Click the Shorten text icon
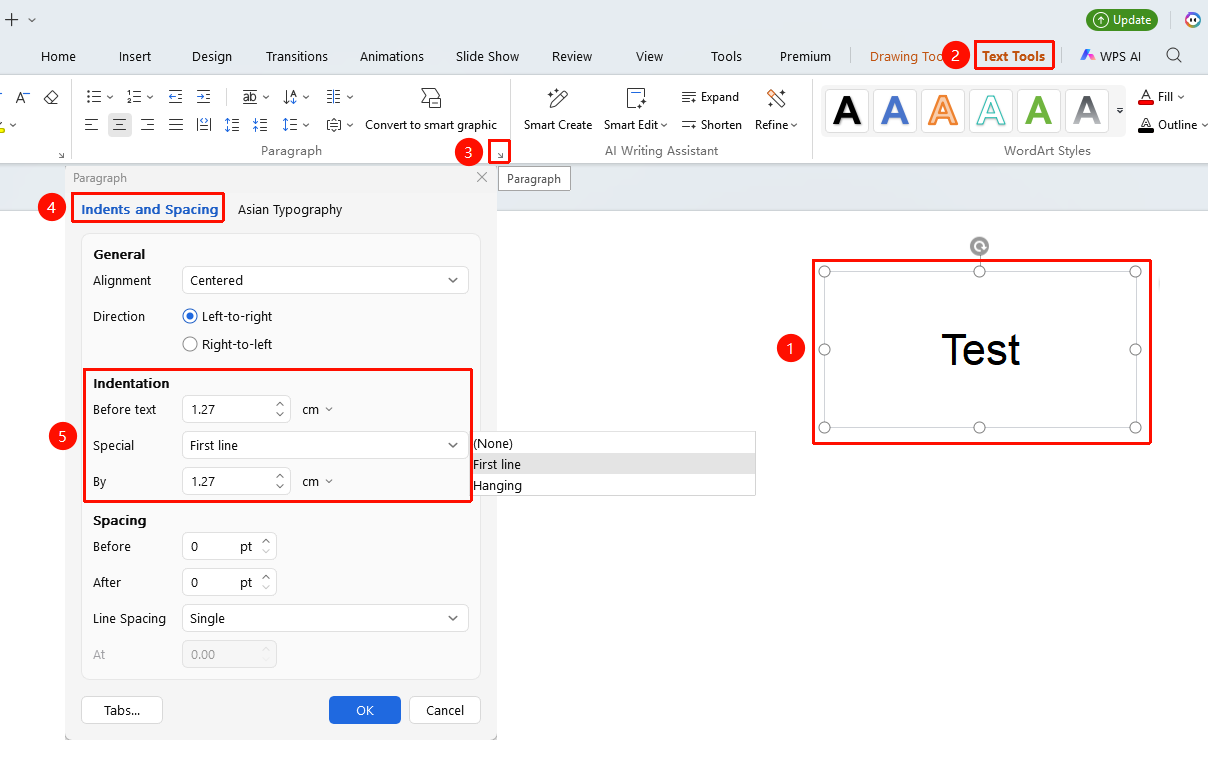Viewport: 1208px width, 768px height. (689, 125)
